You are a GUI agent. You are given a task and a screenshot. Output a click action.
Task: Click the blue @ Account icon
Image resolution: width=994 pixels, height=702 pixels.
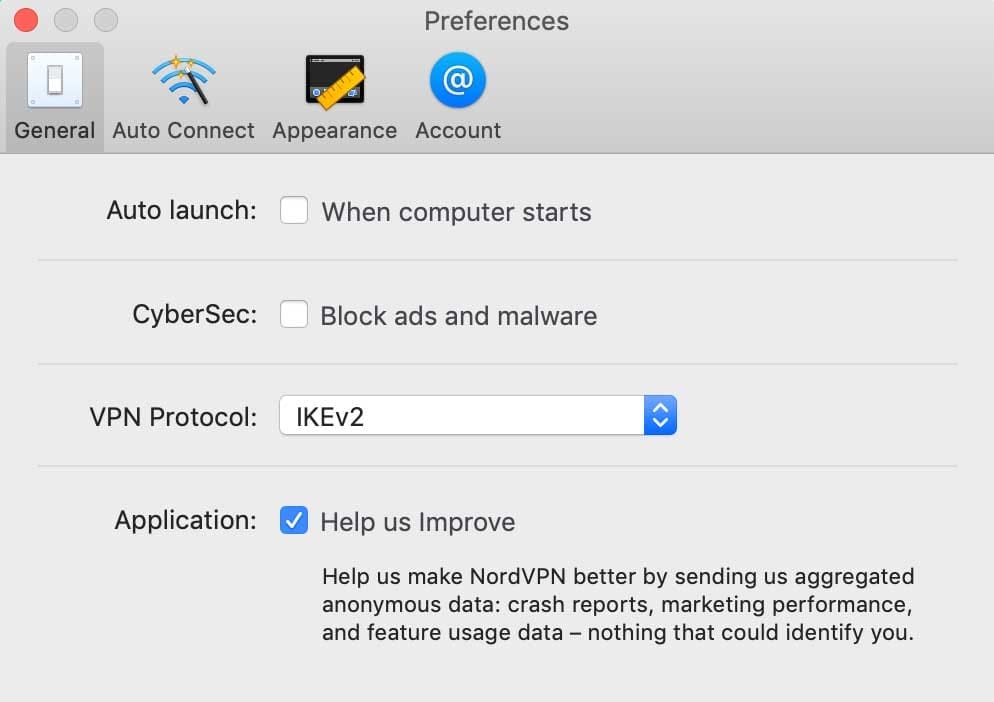pos(457,81)
